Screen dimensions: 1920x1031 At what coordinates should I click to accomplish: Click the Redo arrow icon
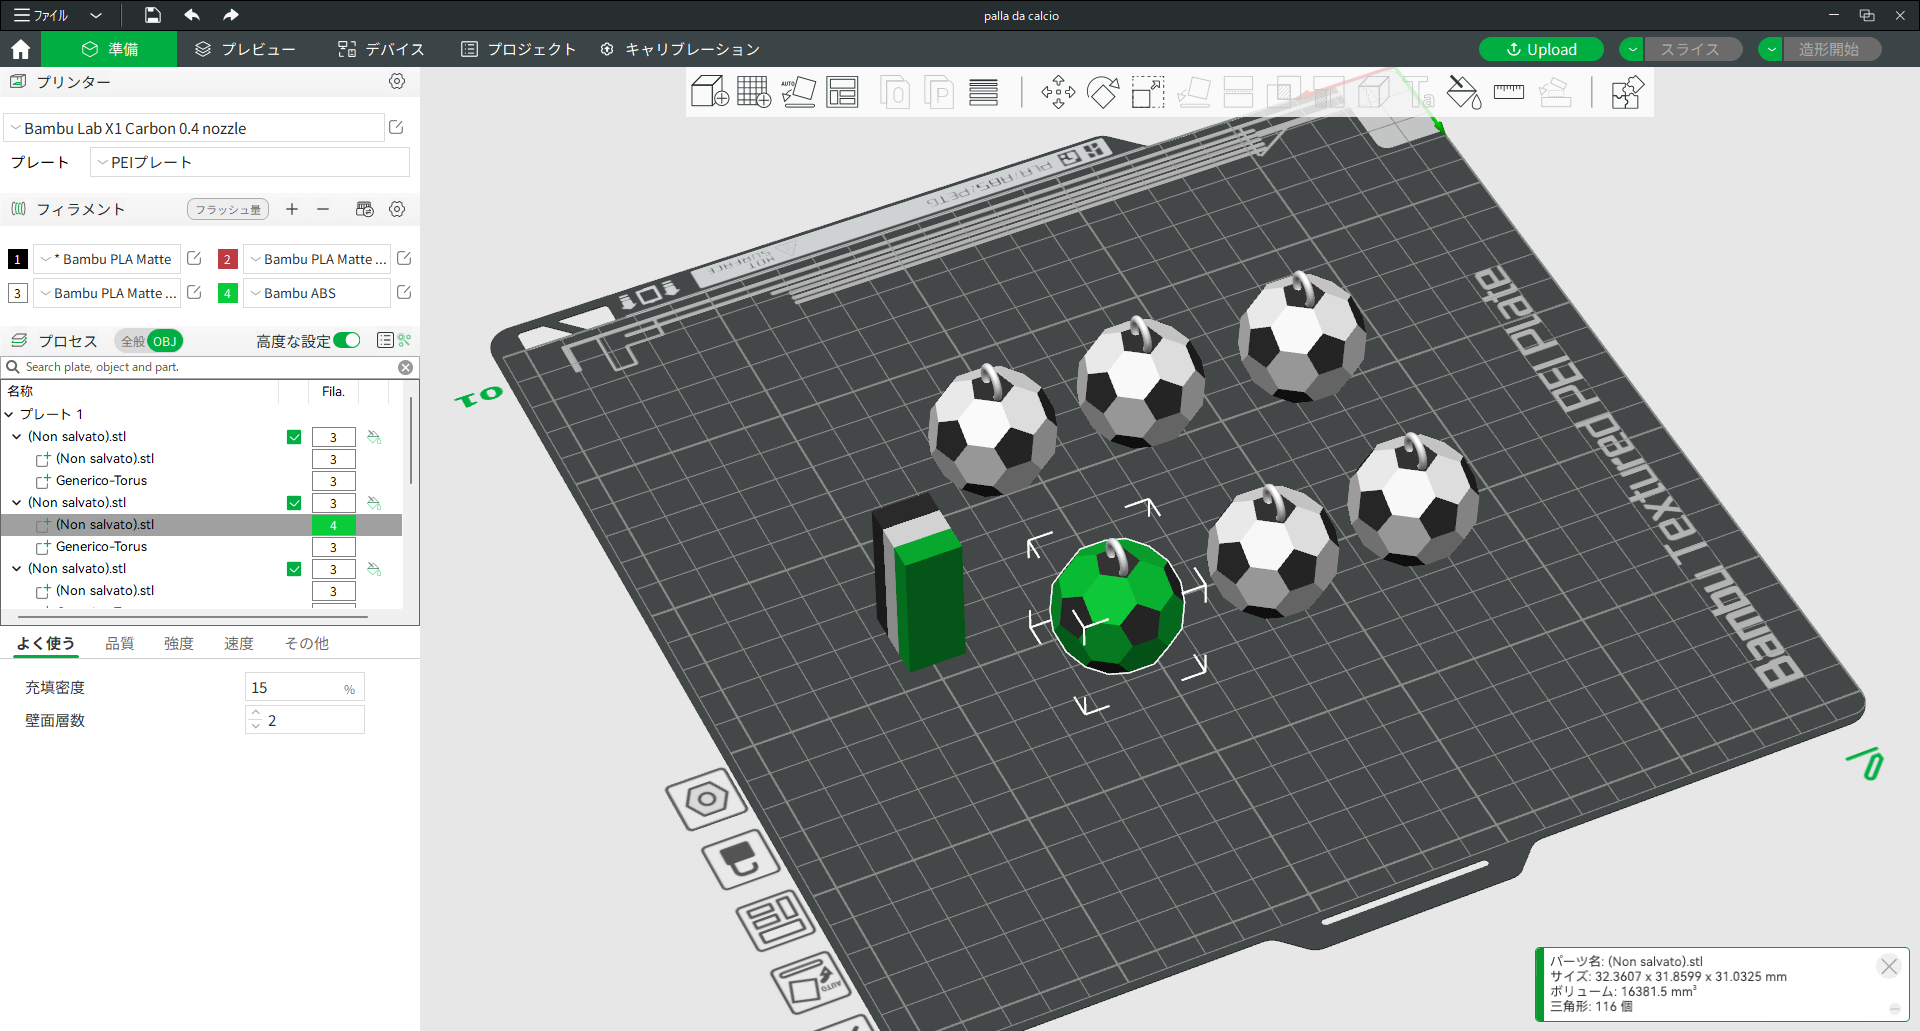[x=231, y=15]
